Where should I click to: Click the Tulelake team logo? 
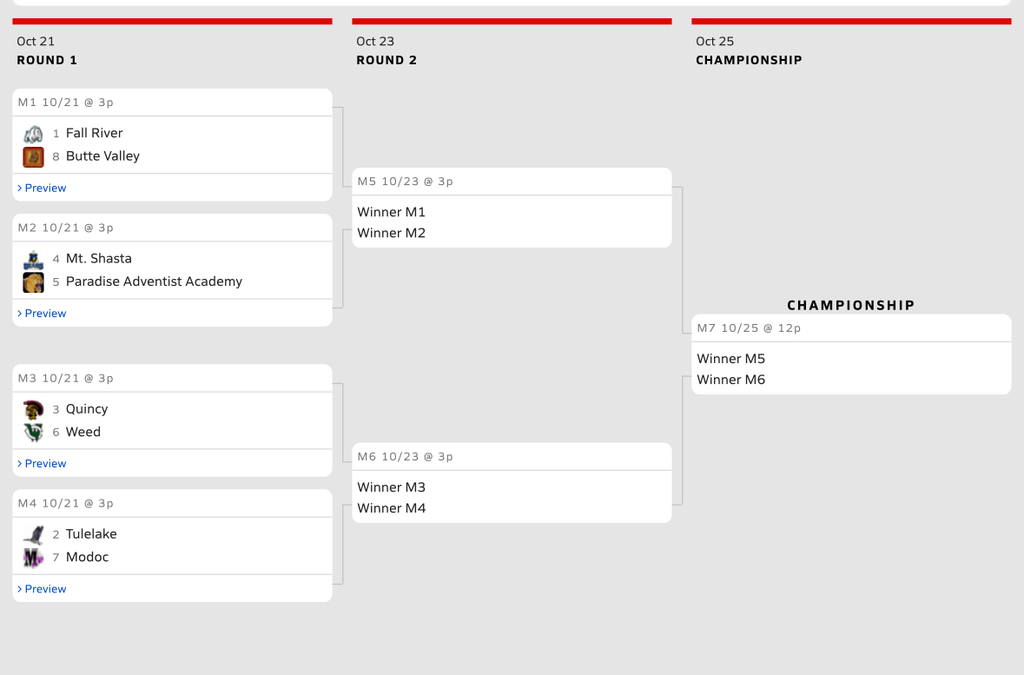(33, 534)
